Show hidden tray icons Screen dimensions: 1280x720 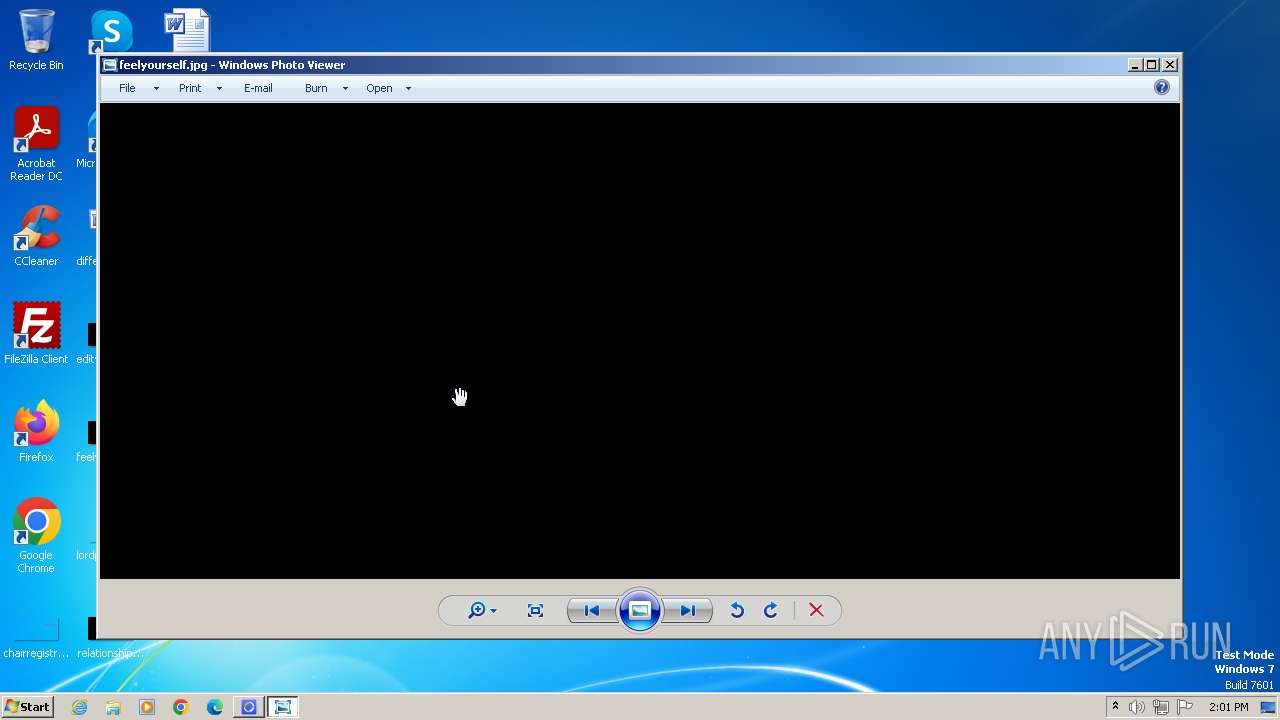1115,707
